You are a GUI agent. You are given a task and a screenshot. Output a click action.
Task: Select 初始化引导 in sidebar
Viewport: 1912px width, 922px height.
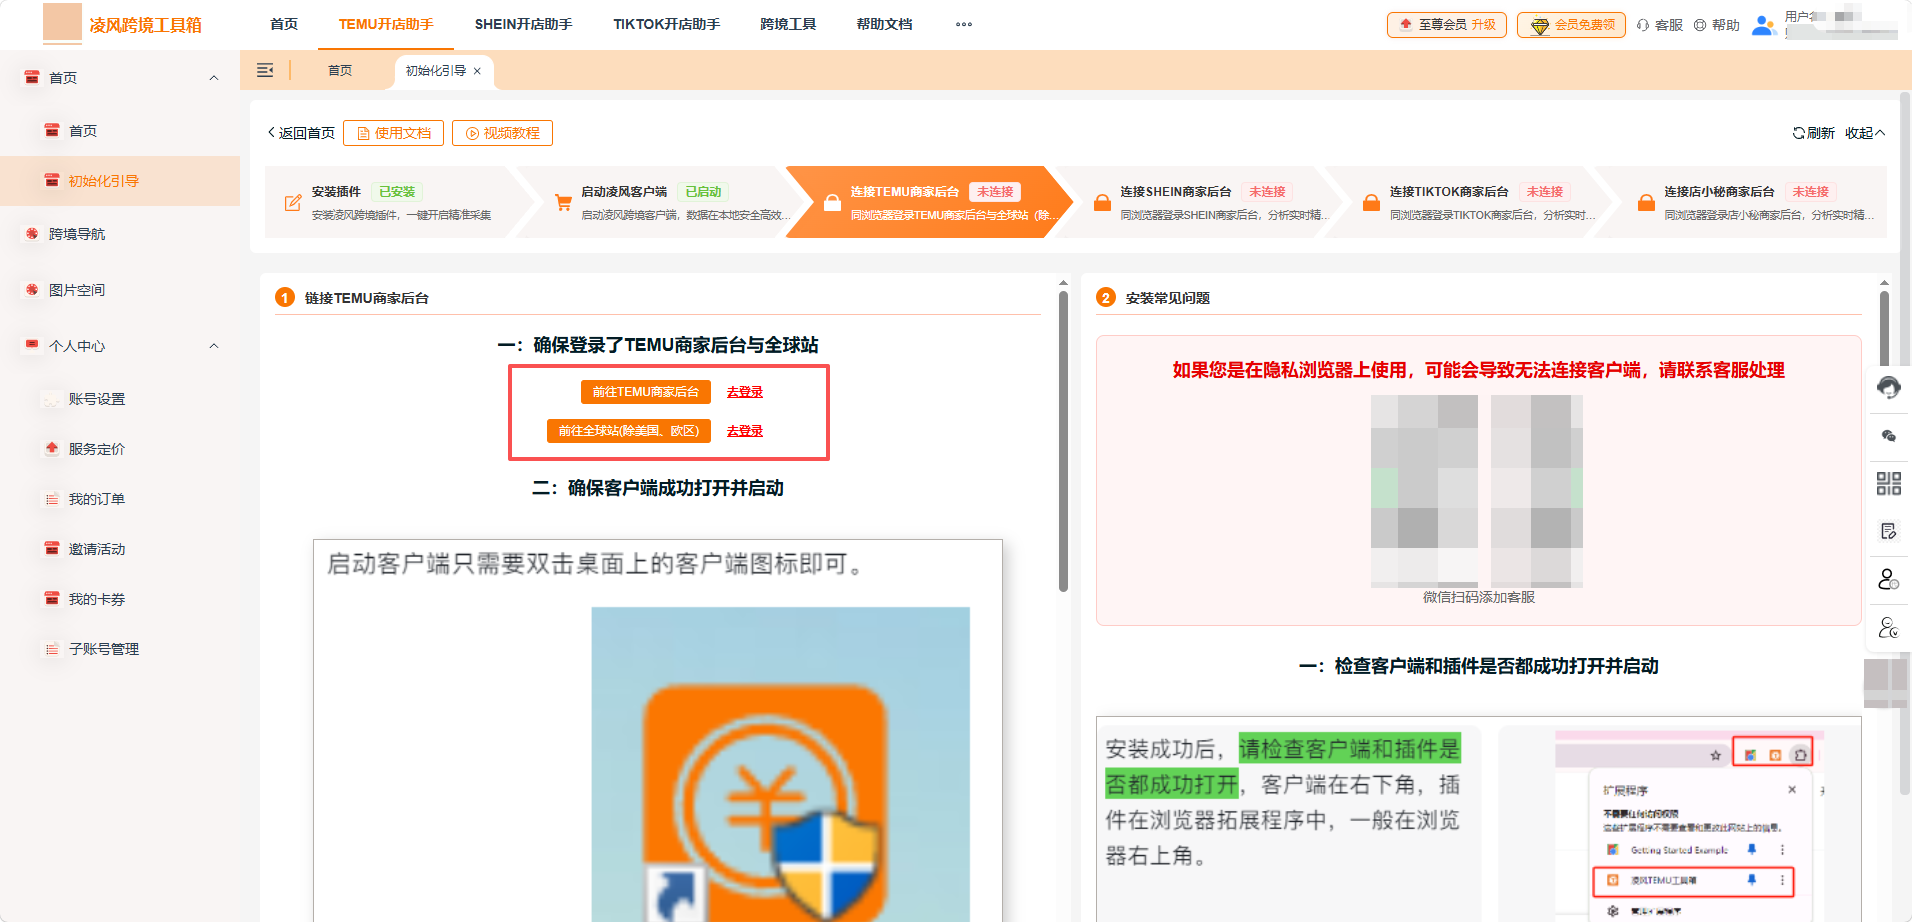point(120,181)
